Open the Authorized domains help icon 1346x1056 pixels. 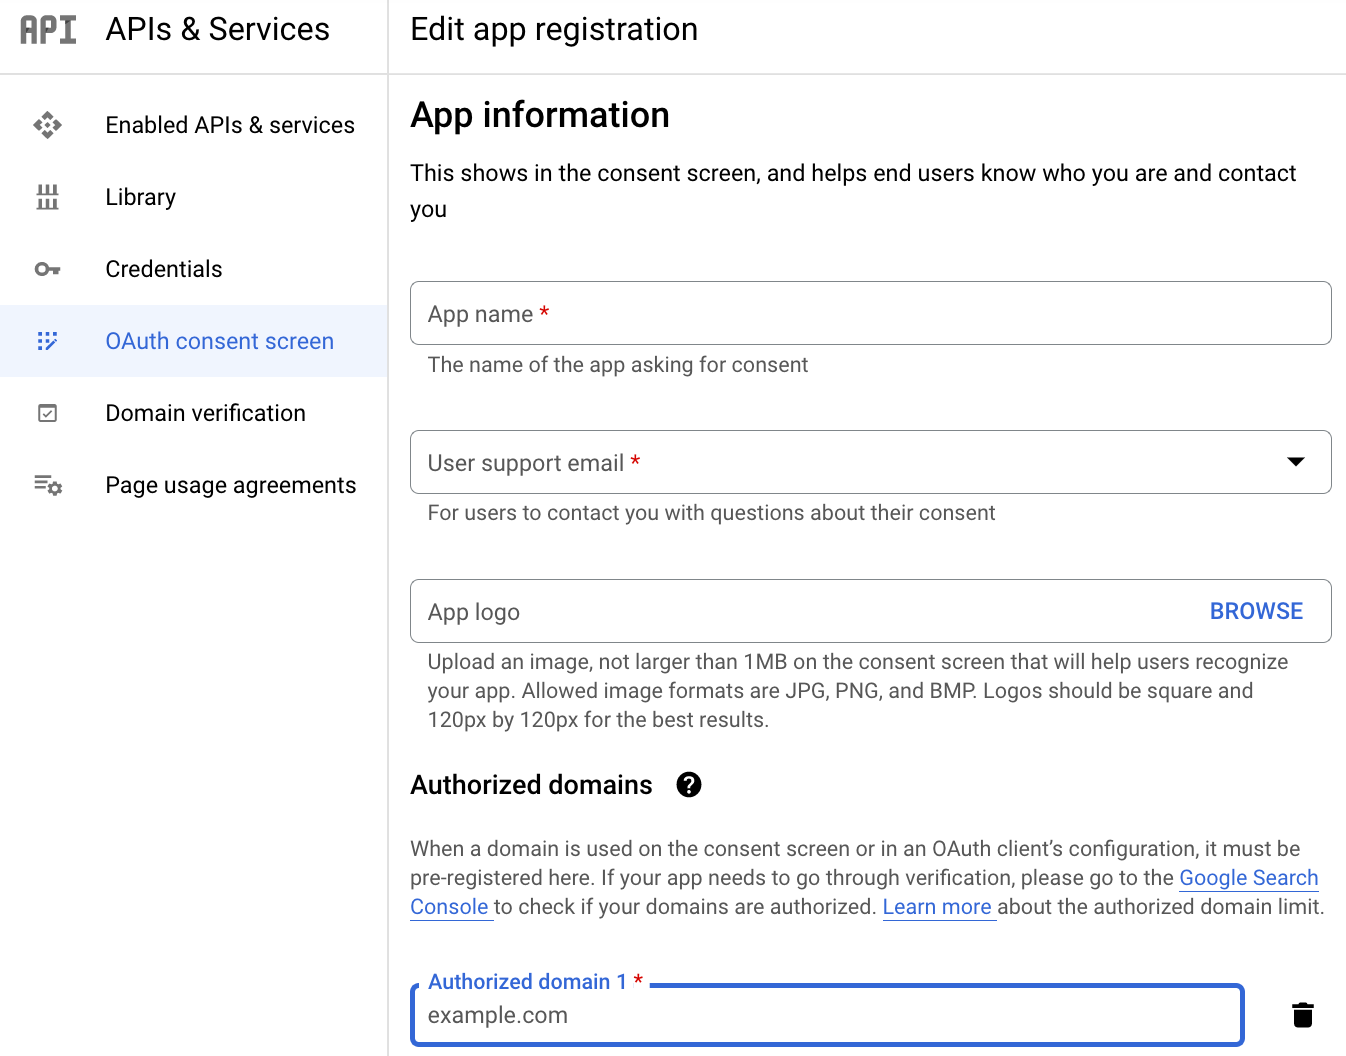click(x=689, y=785)
